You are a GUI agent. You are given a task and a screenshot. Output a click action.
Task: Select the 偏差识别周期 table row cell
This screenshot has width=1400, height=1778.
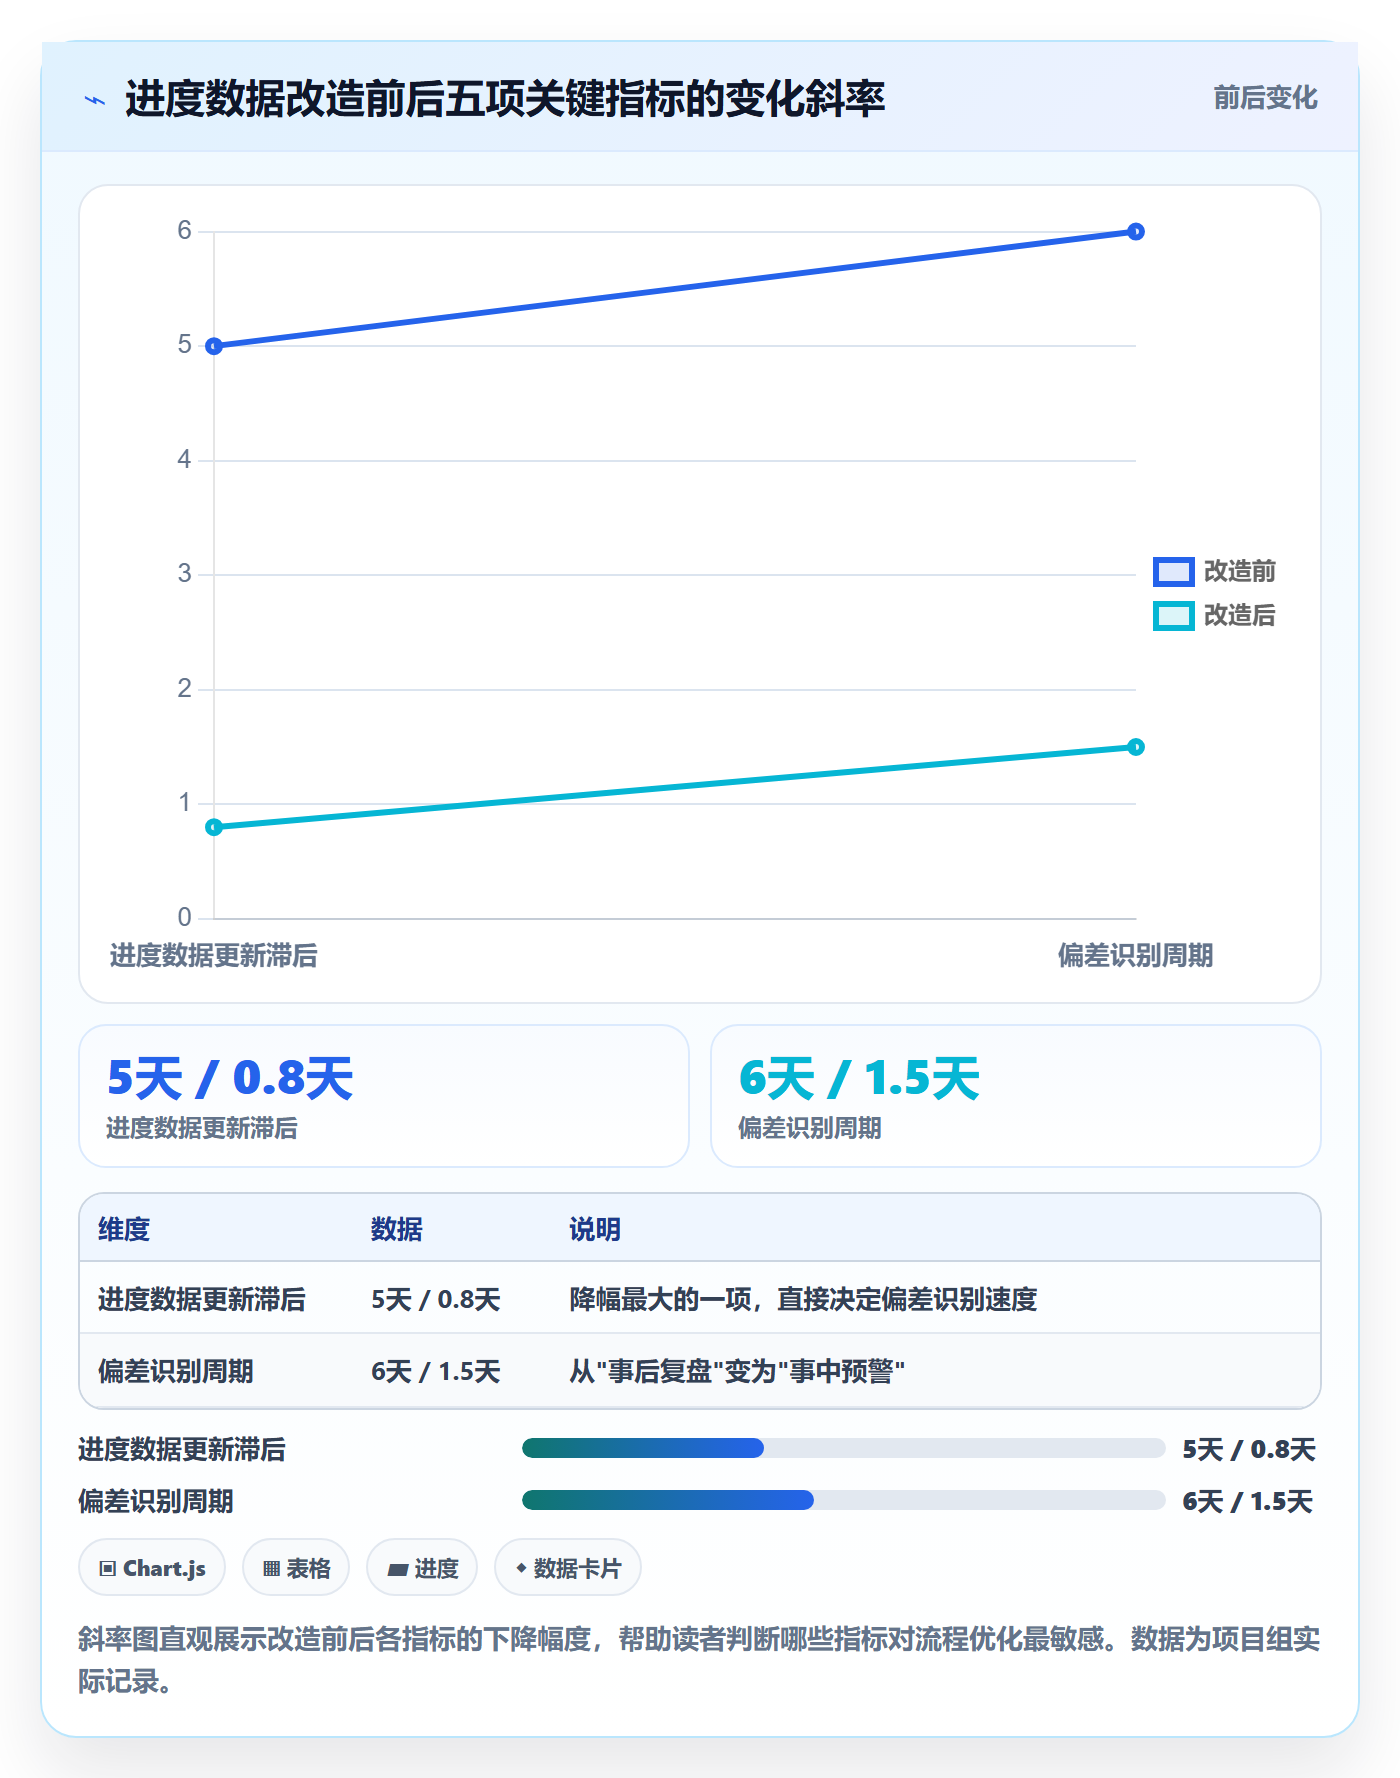click(176, 1371)
